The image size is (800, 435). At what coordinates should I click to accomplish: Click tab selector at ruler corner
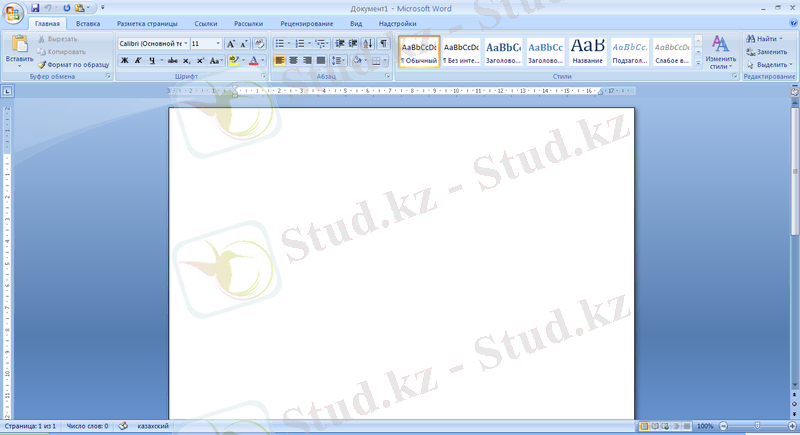coord(7,91)
